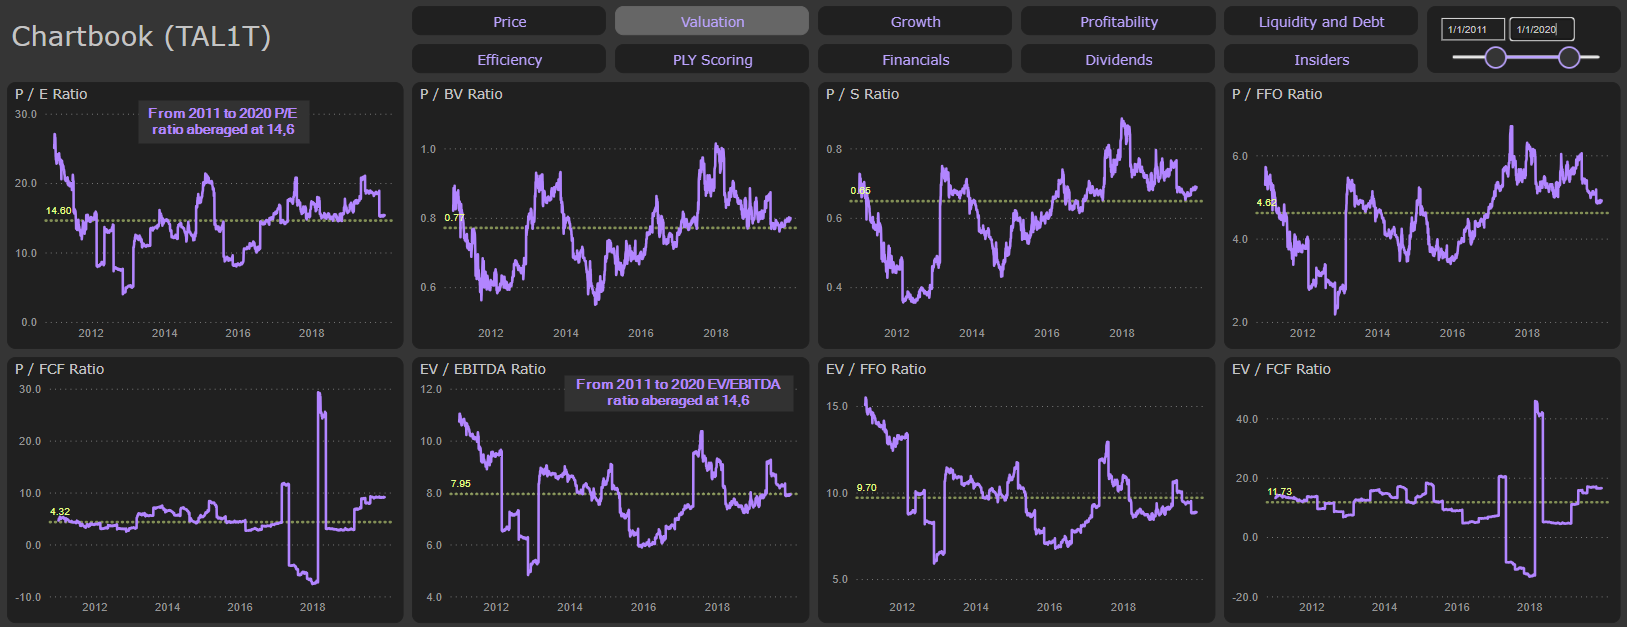Select the P / BV Ratio chart title
1627x627 pixels.
tap(461, 94)
